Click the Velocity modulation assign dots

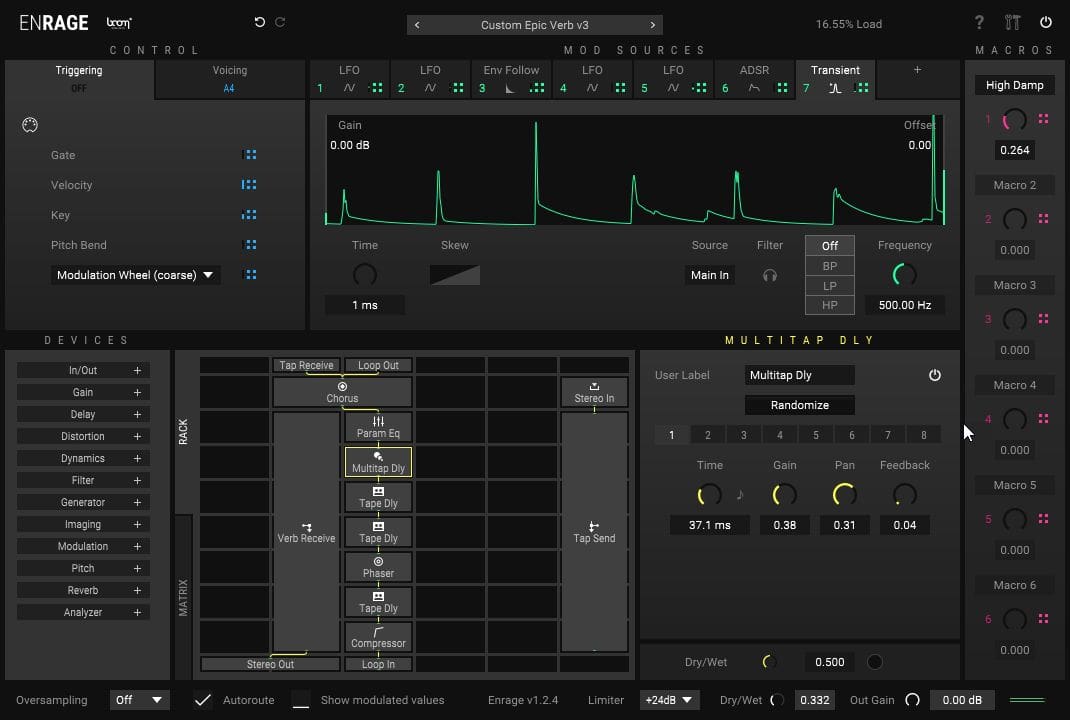[250, 185]
